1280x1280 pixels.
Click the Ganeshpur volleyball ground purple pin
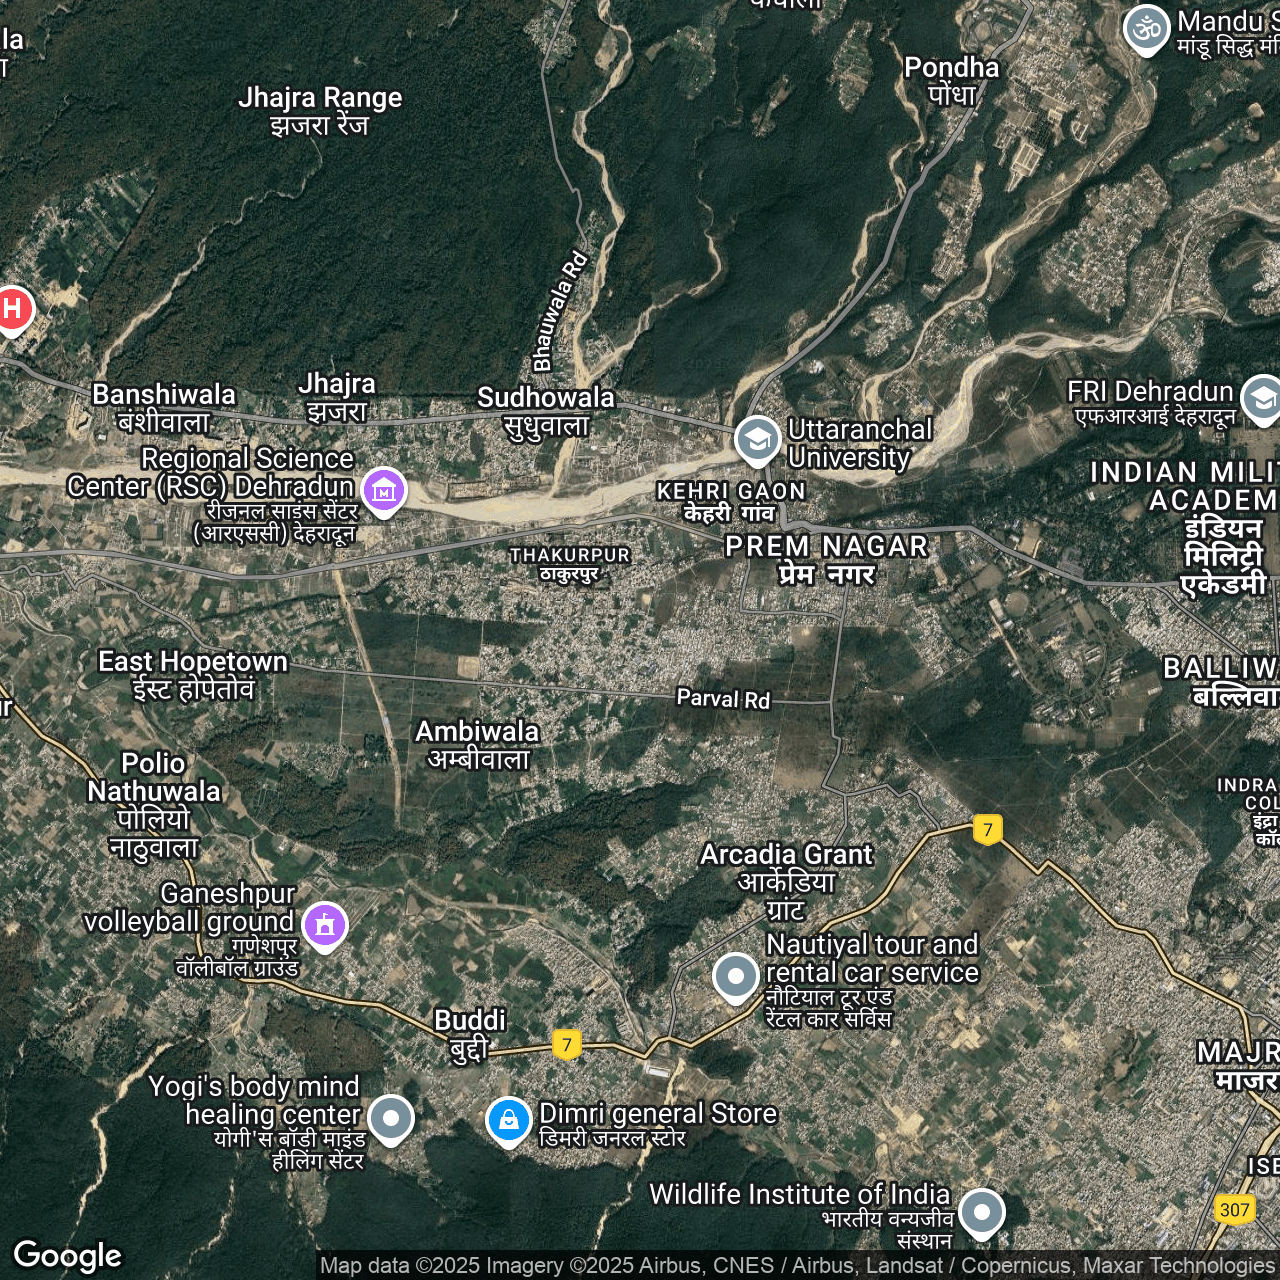[325, 925]
